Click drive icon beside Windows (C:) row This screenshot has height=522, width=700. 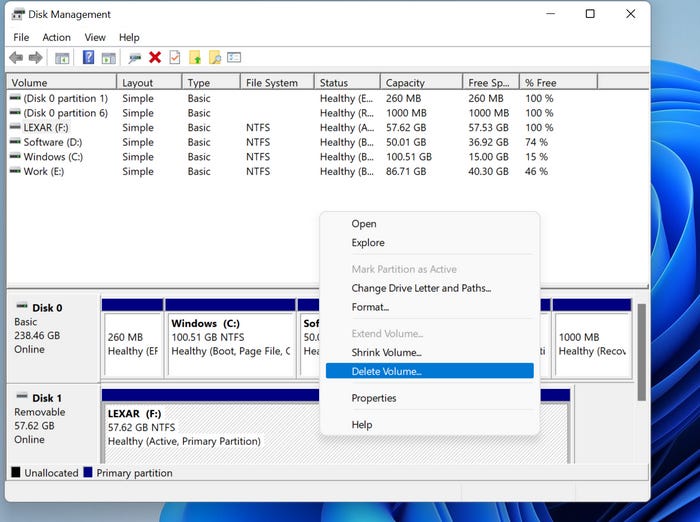point(15,157)
